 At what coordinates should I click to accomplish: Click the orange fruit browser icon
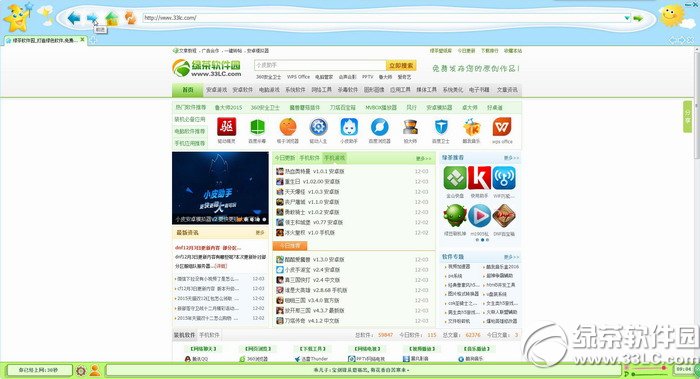(x=288, y=127)
